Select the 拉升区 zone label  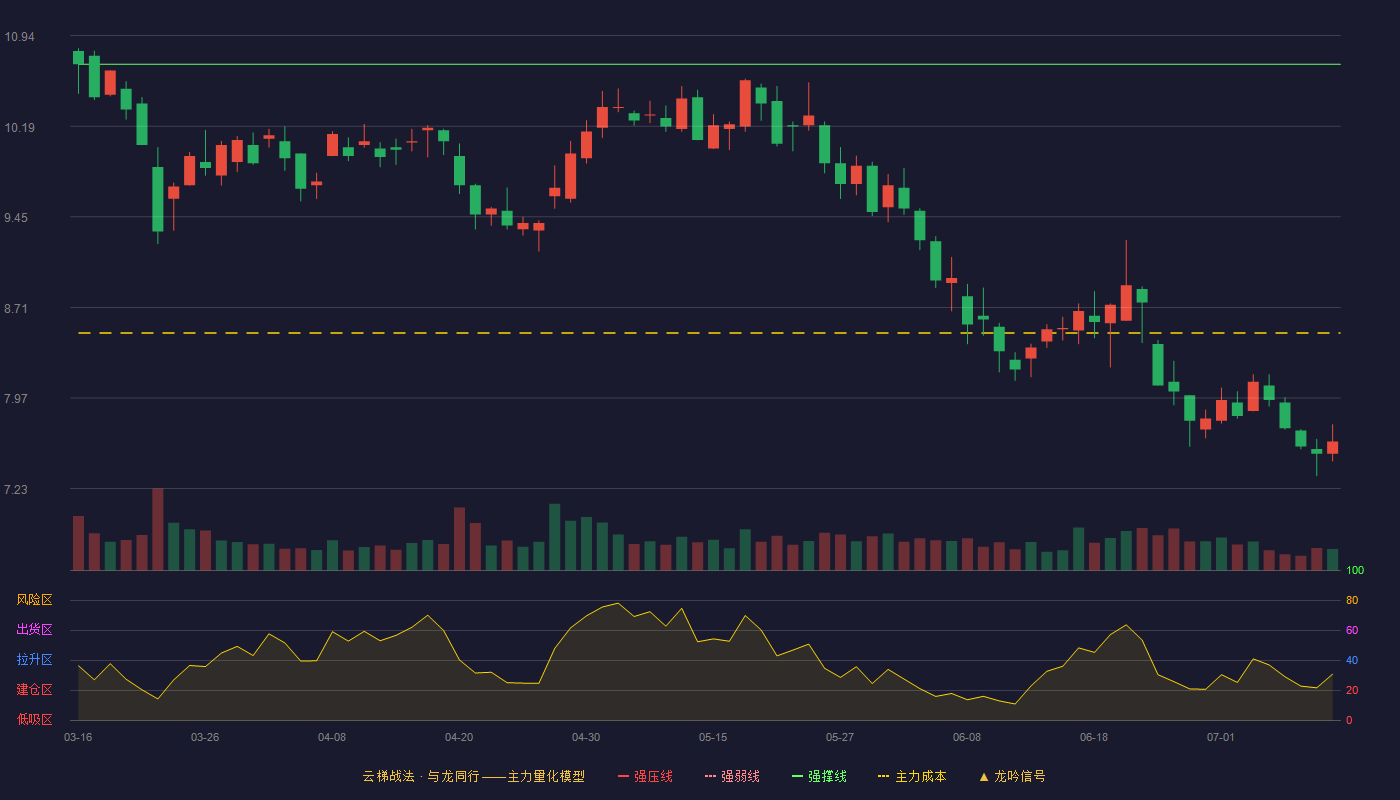click(34, 660)
